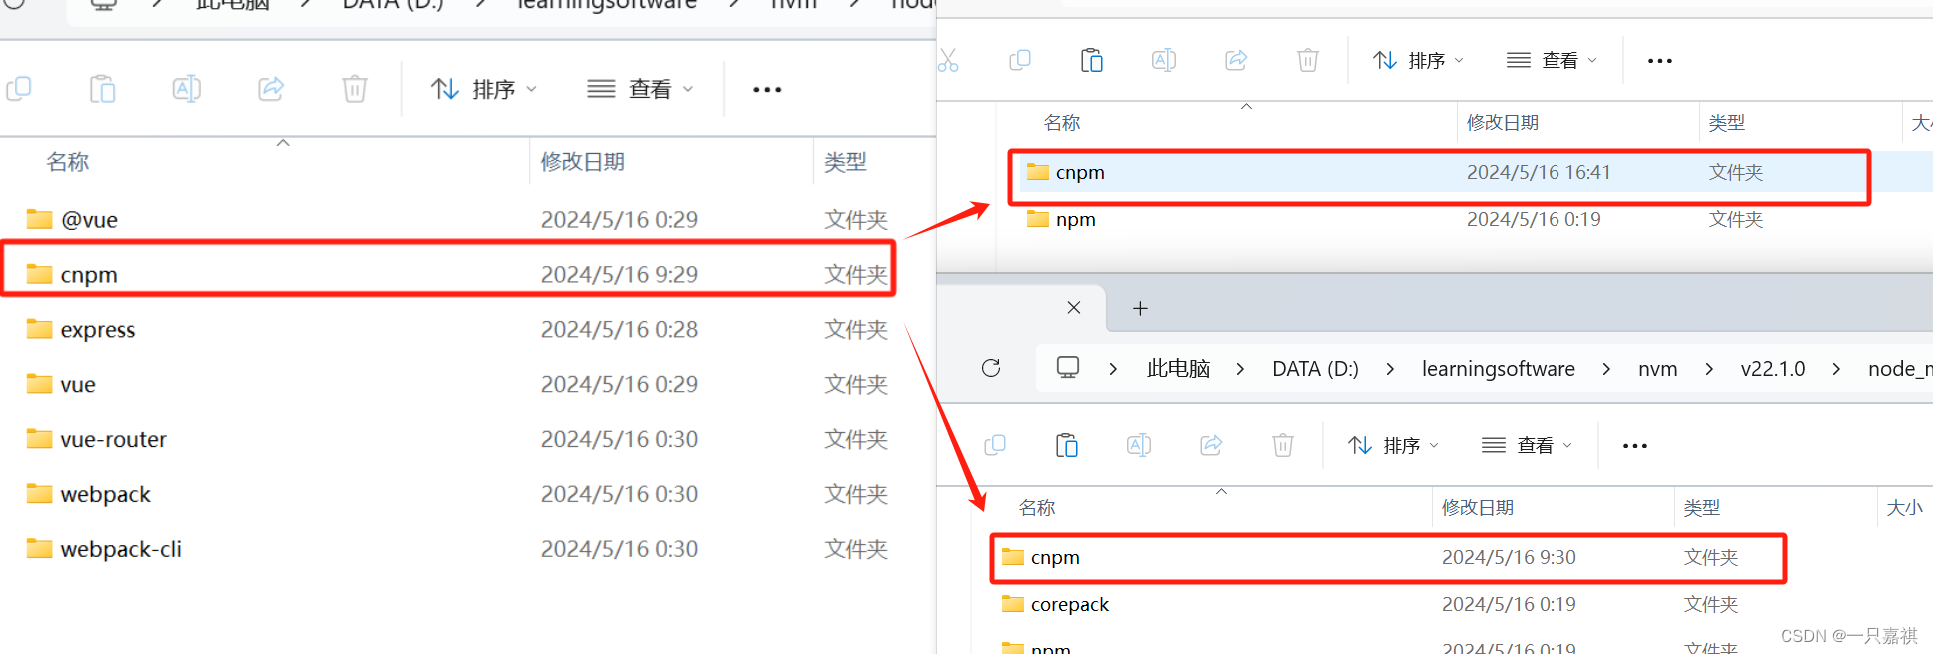Expand chevron after learningsoftware in lower-right breadcrumb
This screenshot has width=1933, height=654.
(1606, 369)
